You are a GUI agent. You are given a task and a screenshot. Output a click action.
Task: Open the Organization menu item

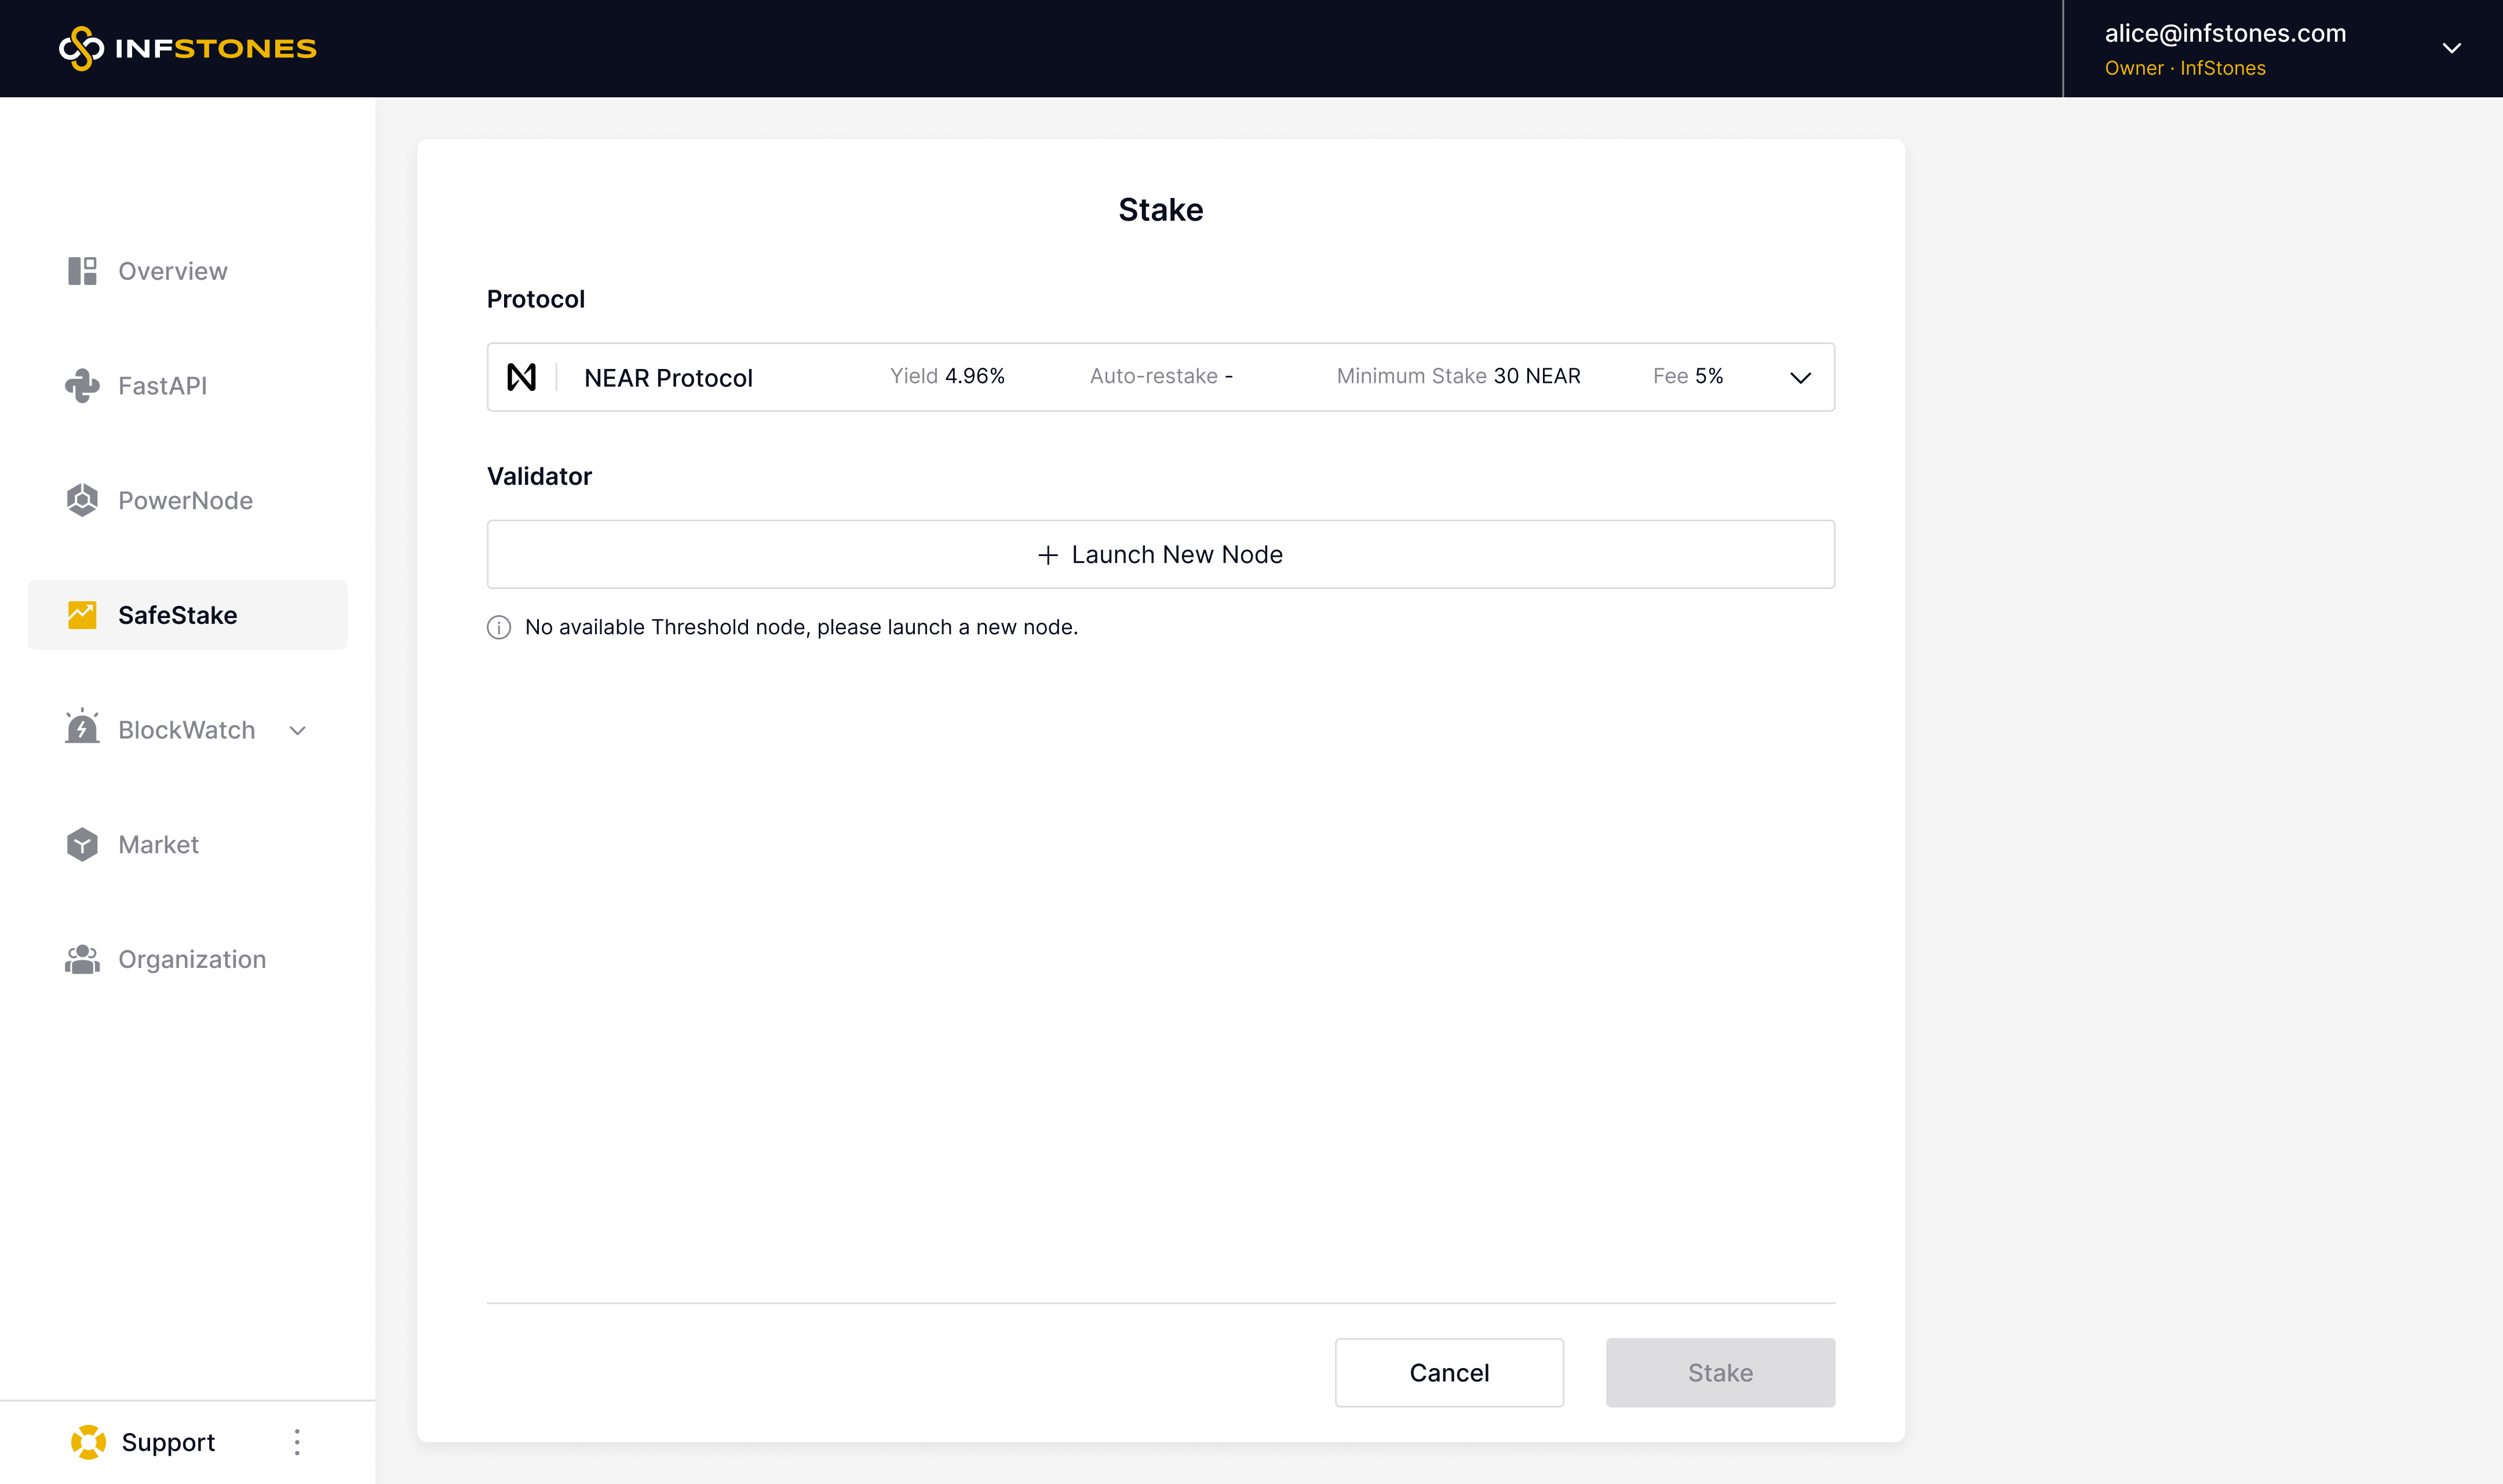click(191, 959)
